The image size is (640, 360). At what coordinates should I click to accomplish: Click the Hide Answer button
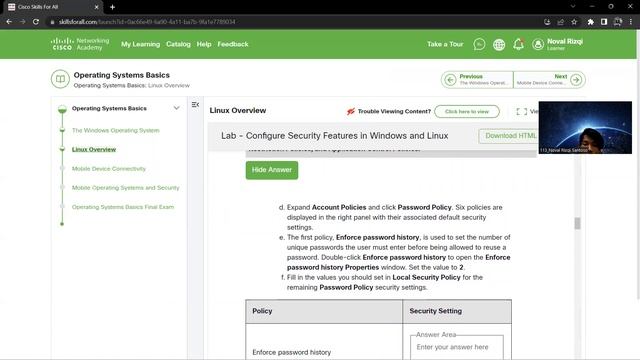[x=272, y=170]
